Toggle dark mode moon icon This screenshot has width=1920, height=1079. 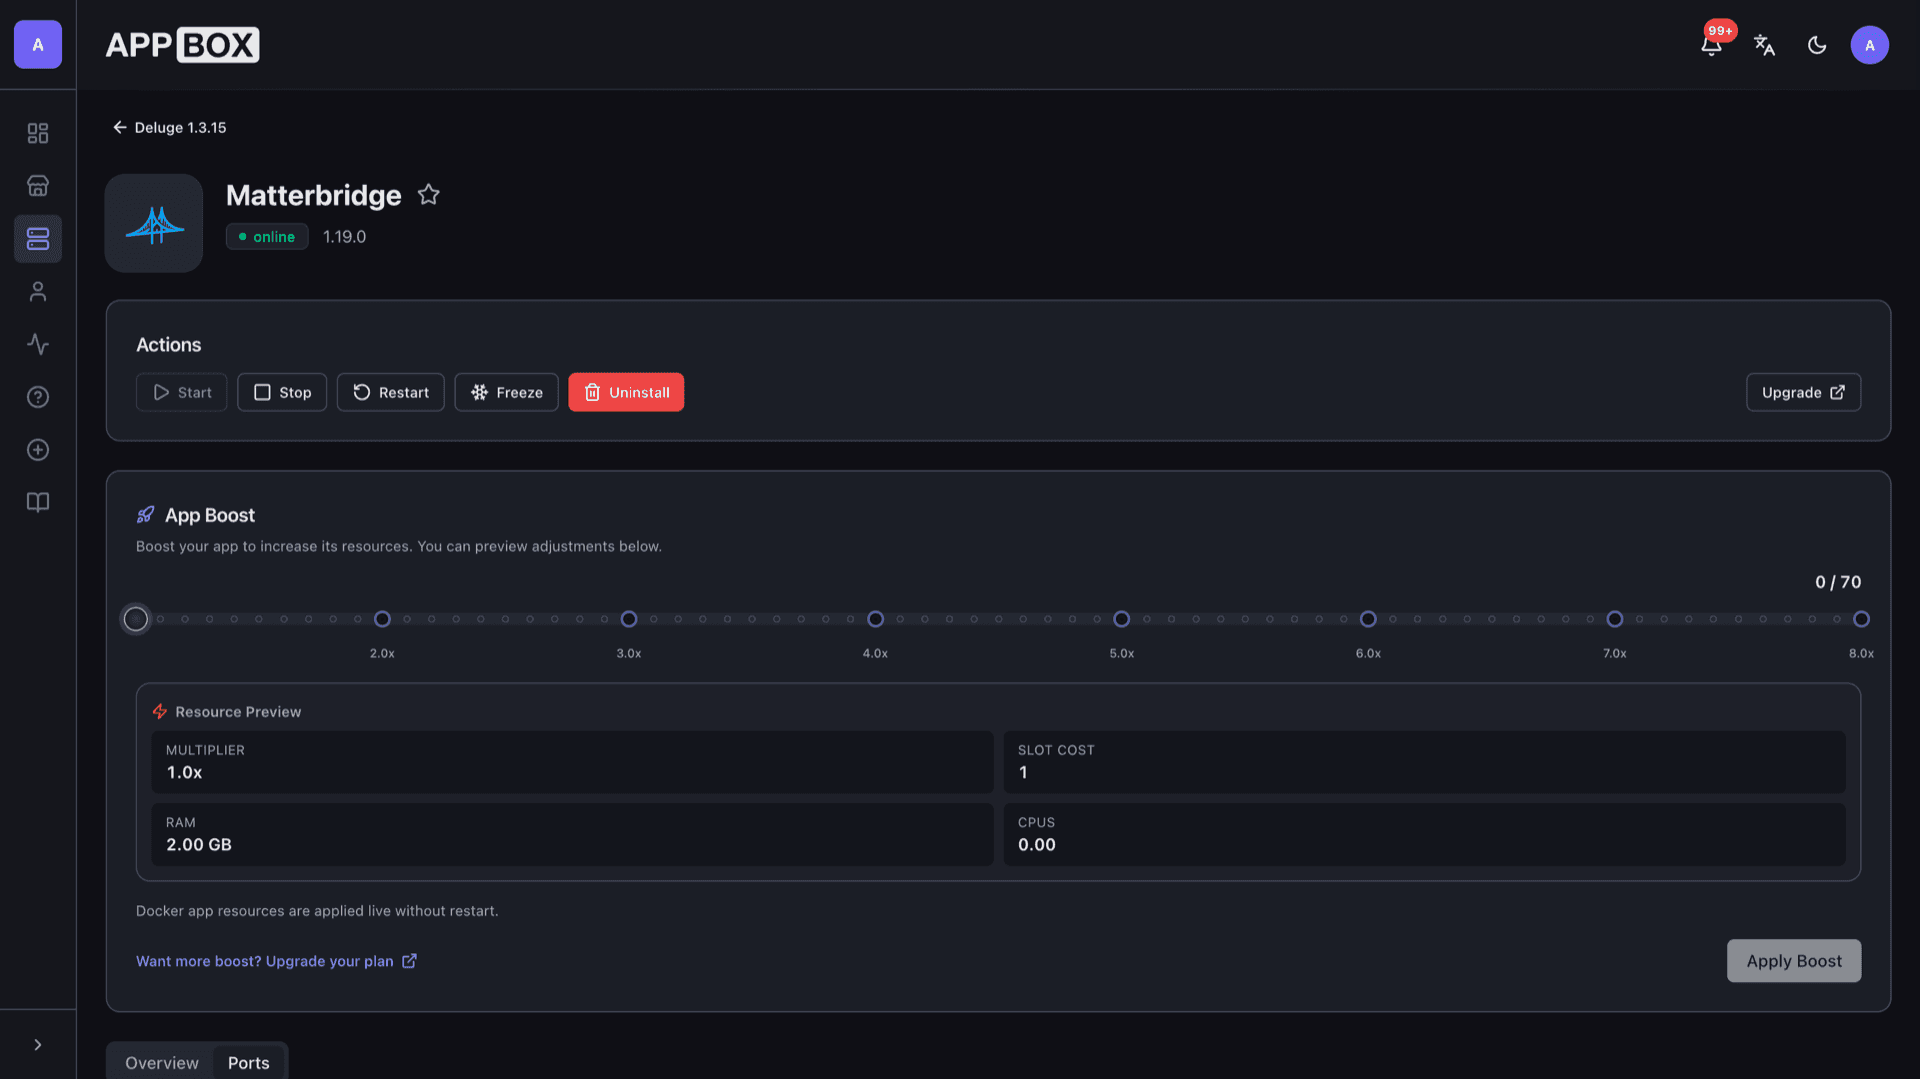pos(1817,45)
